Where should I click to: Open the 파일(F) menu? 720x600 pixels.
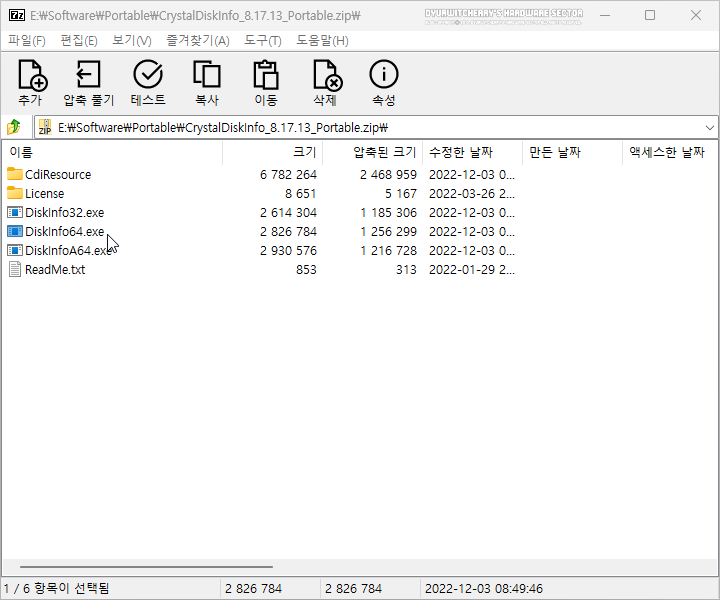[27, 41]
